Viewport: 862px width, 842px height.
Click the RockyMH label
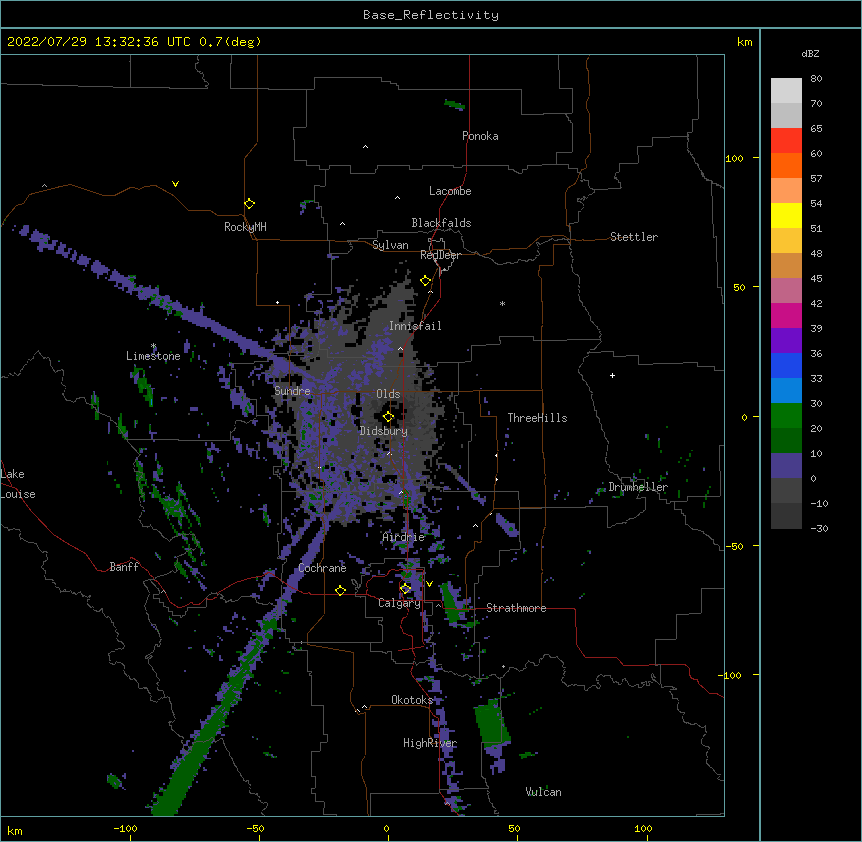click(245, 227)
